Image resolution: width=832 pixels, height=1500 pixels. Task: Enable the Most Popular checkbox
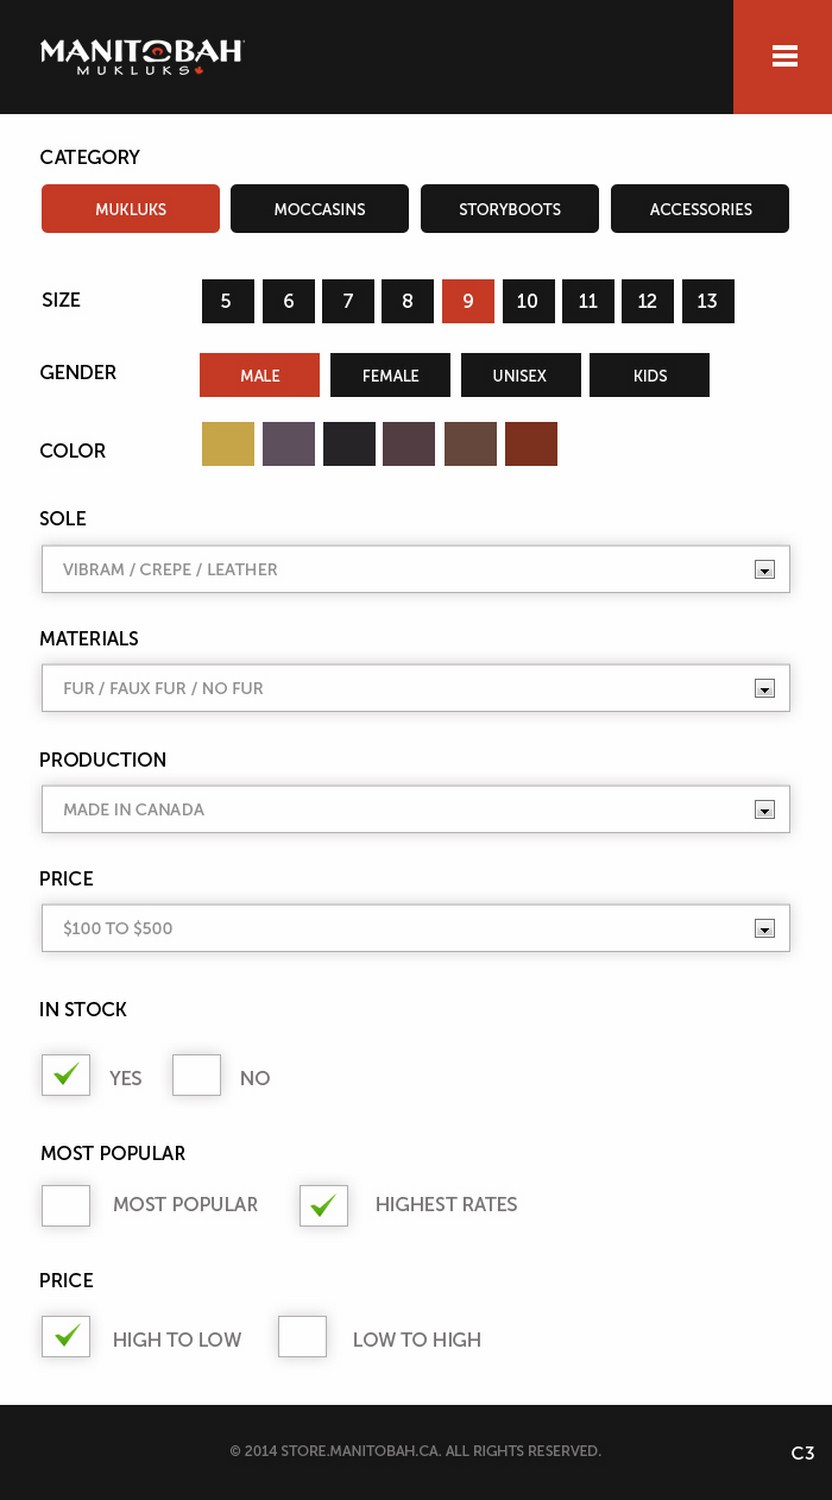66,1205
